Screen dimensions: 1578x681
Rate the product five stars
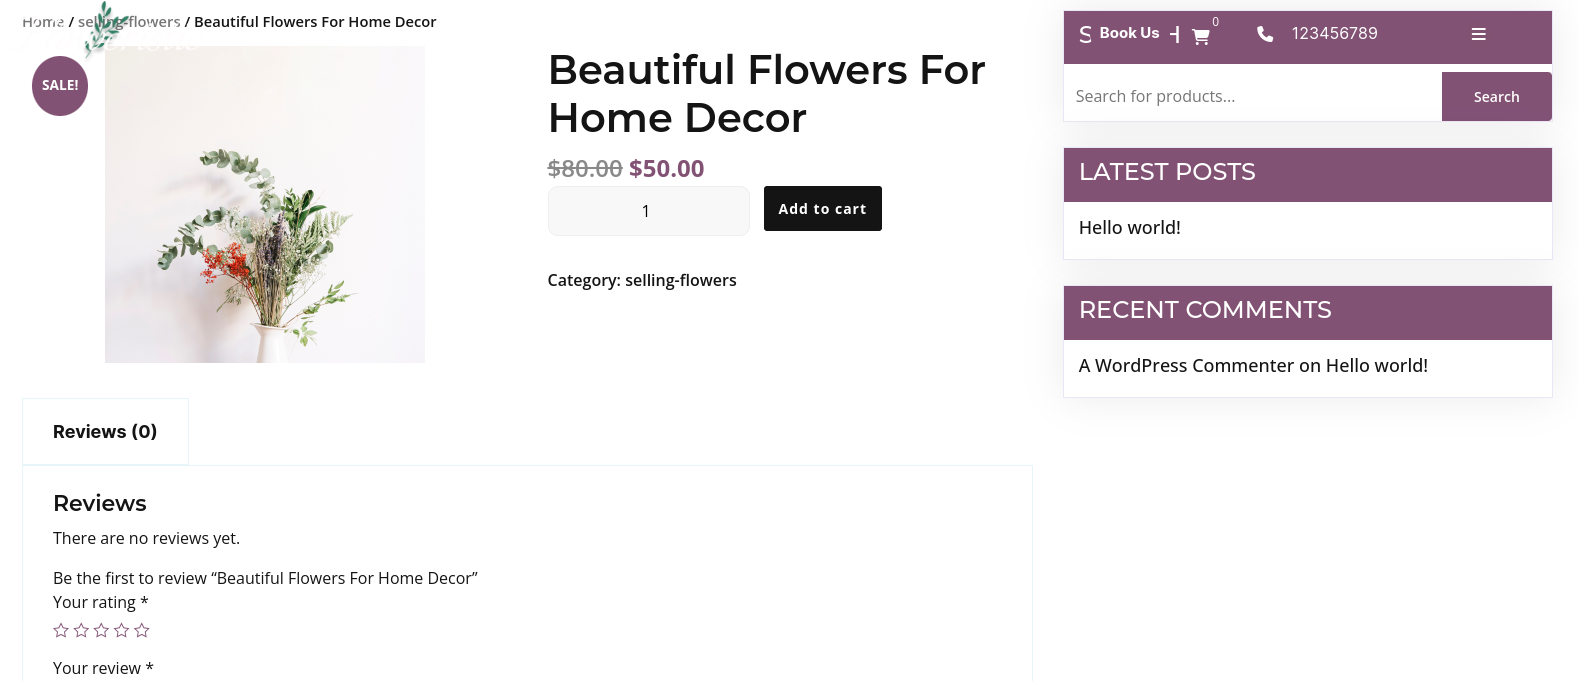pyautogui.click(x=142, y=630)
